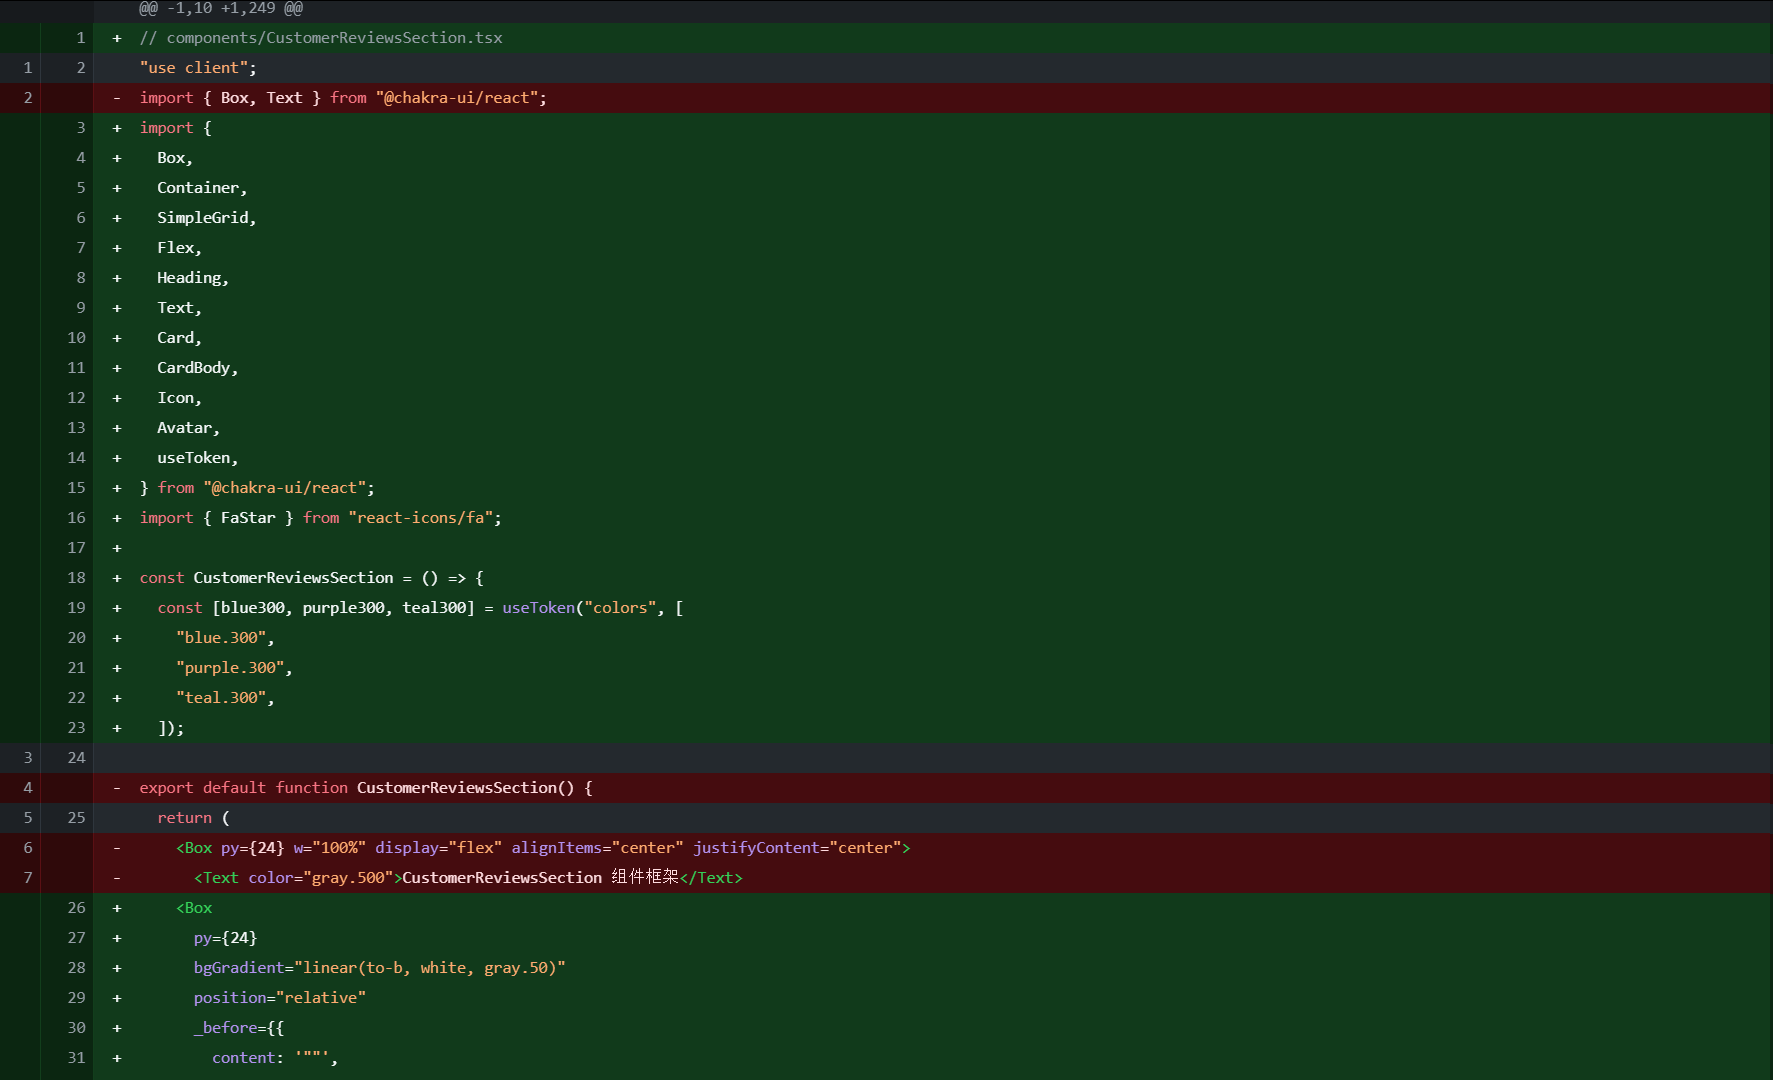Click the content: '""', line
Viewport: 1773px width, 1080px height.
pos(275,1058)
